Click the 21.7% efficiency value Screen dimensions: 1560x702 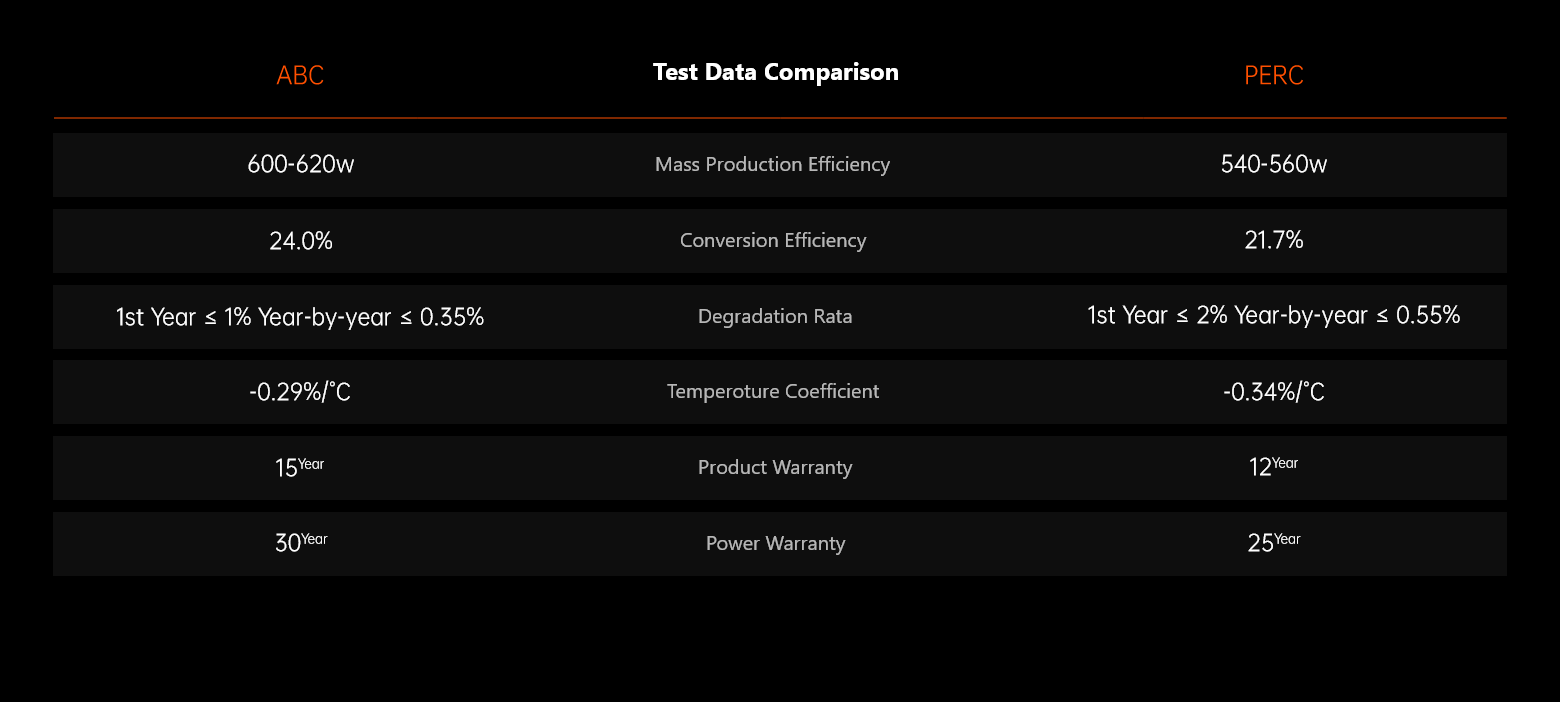click(1274, 240)
